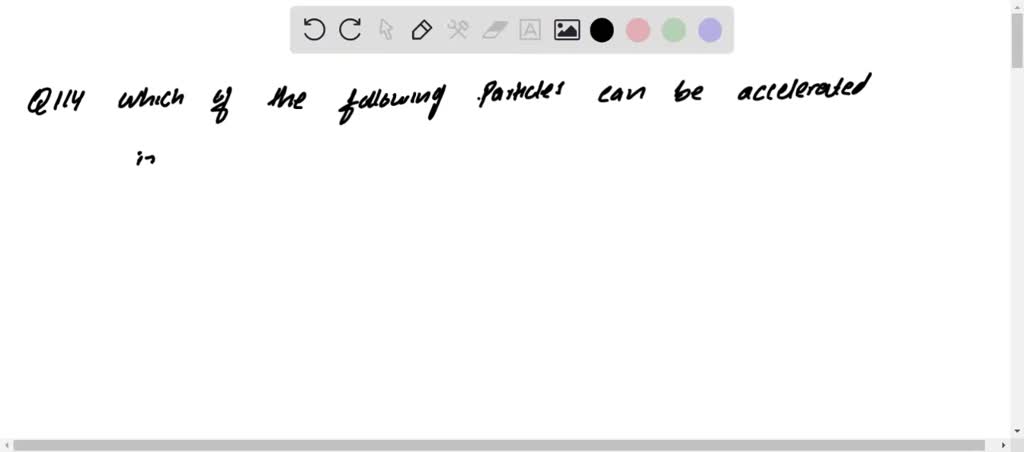Pick the black ink color
This screenshot has height=452, width=1024.
click(x=602, y=30)
